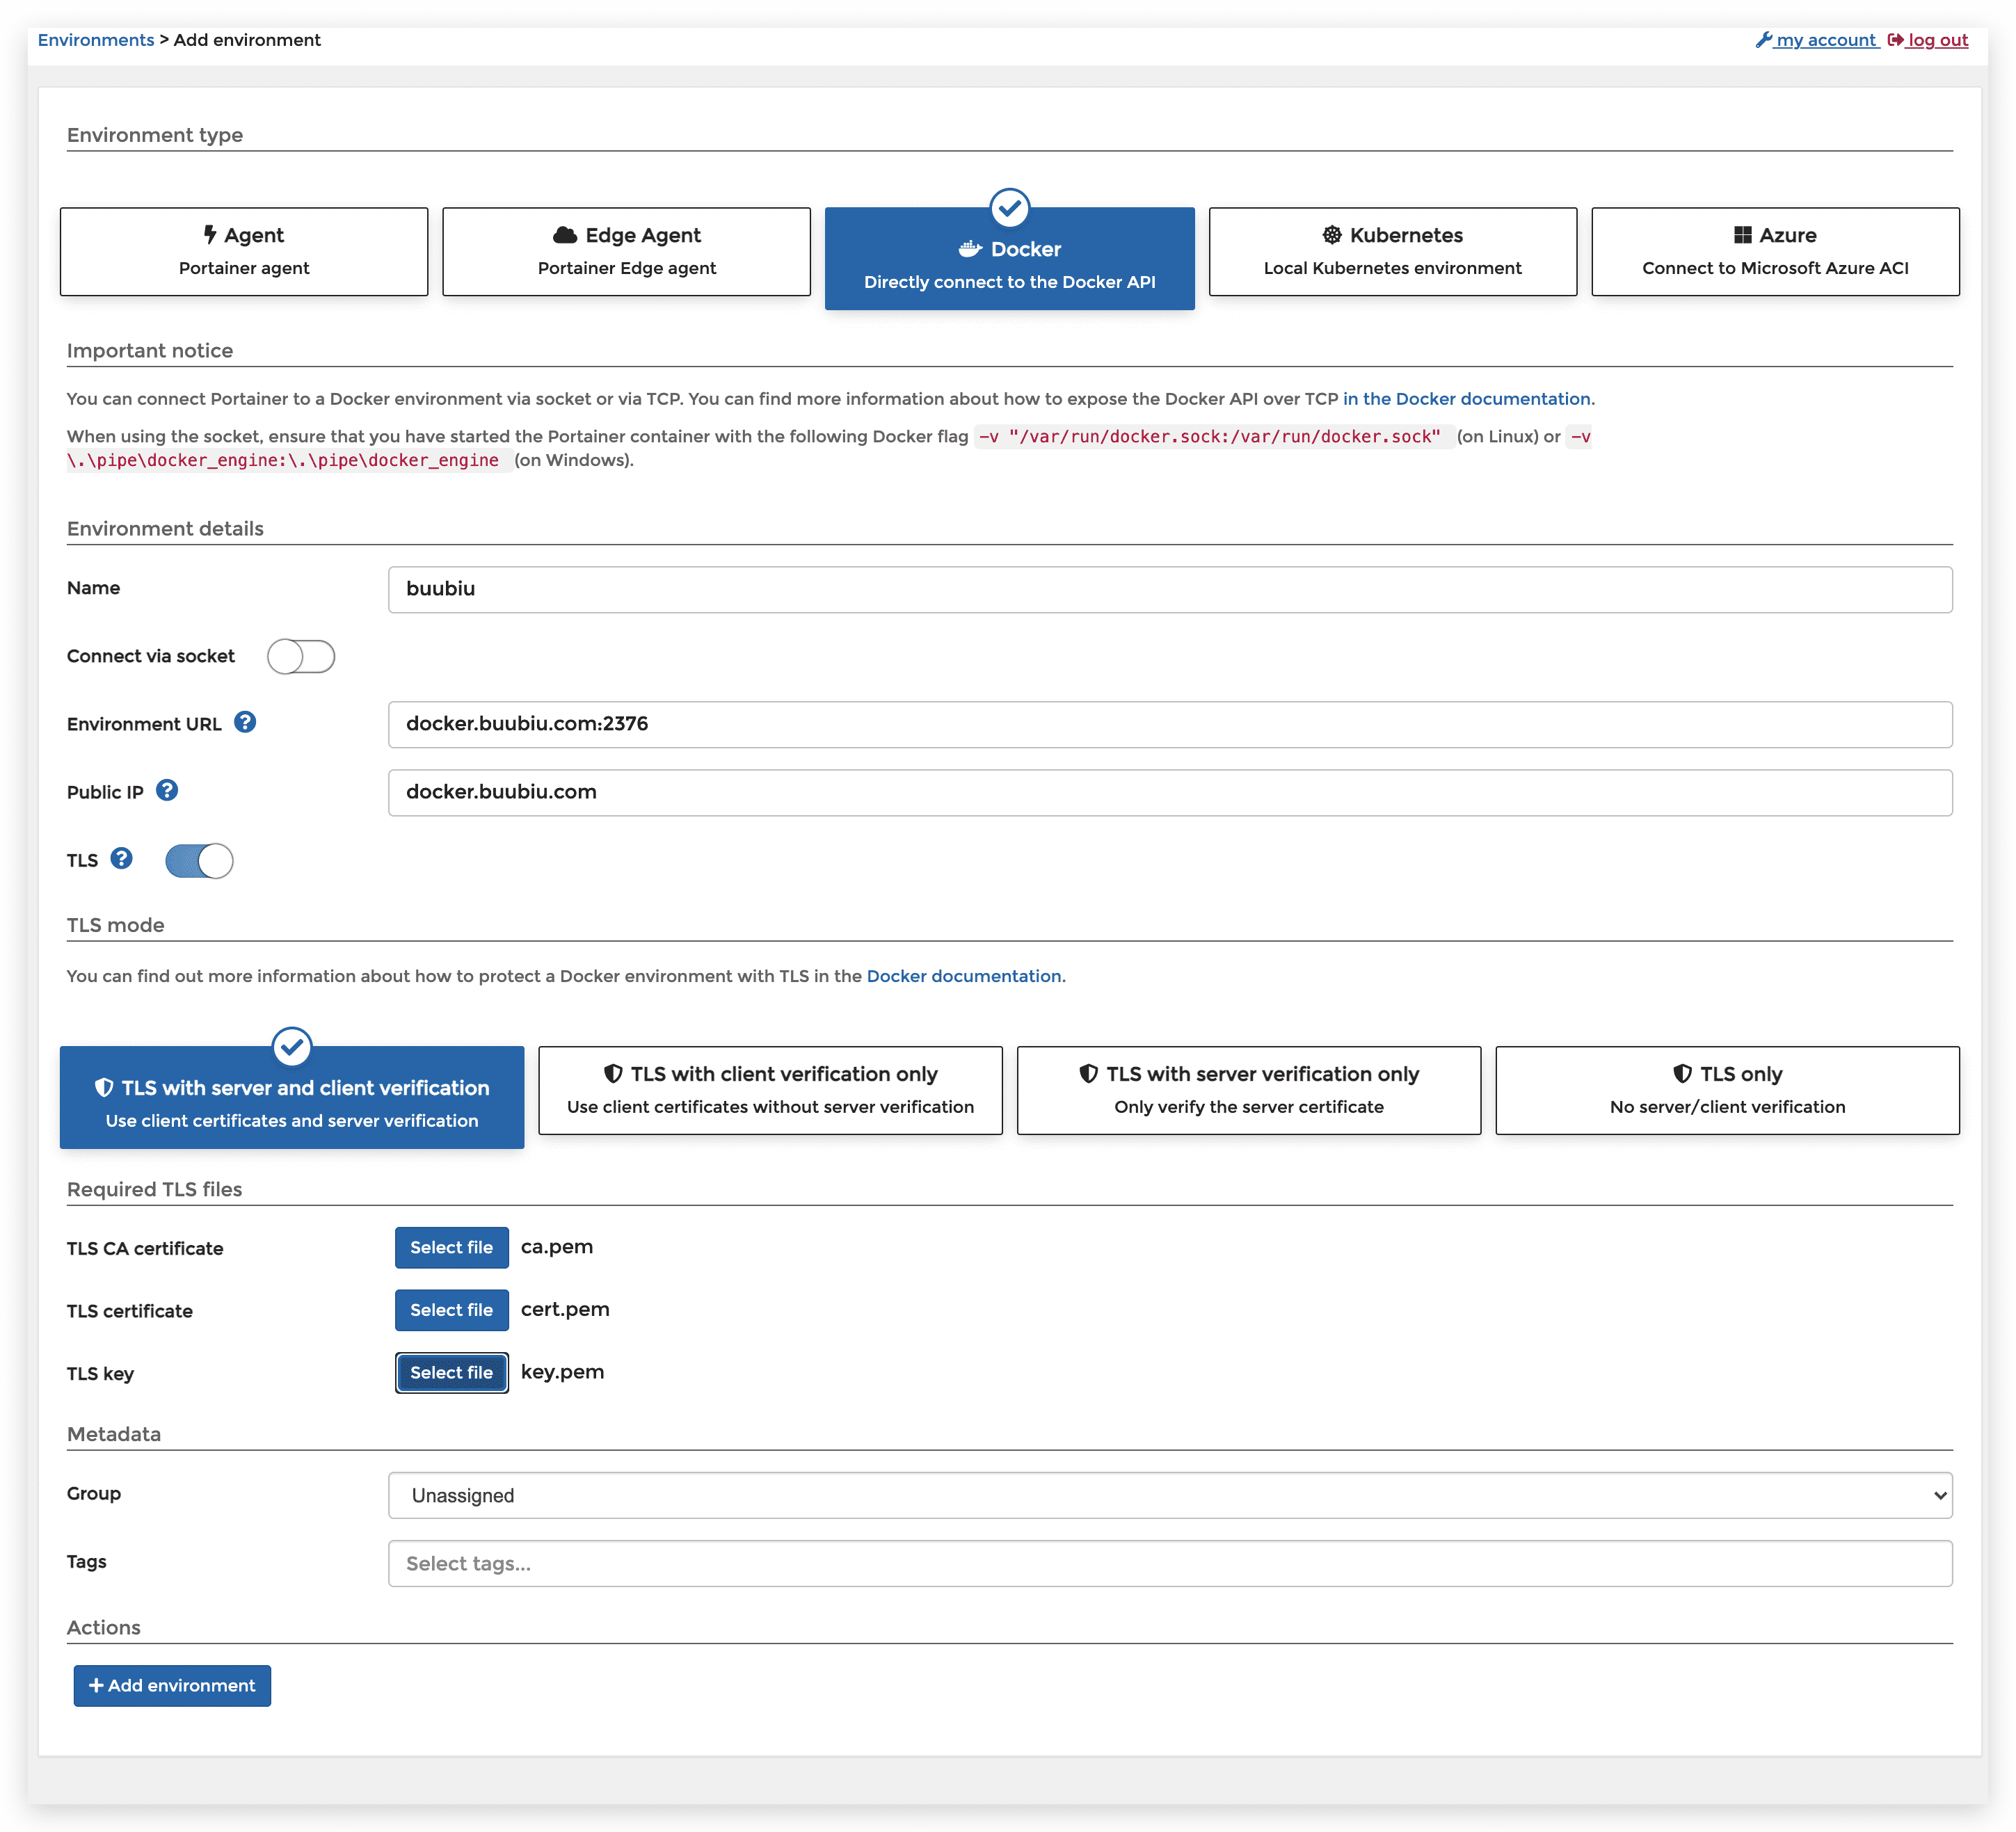Select TLS with server verification only
Screen dimensions: 2016x1832
[1248, 1090]
